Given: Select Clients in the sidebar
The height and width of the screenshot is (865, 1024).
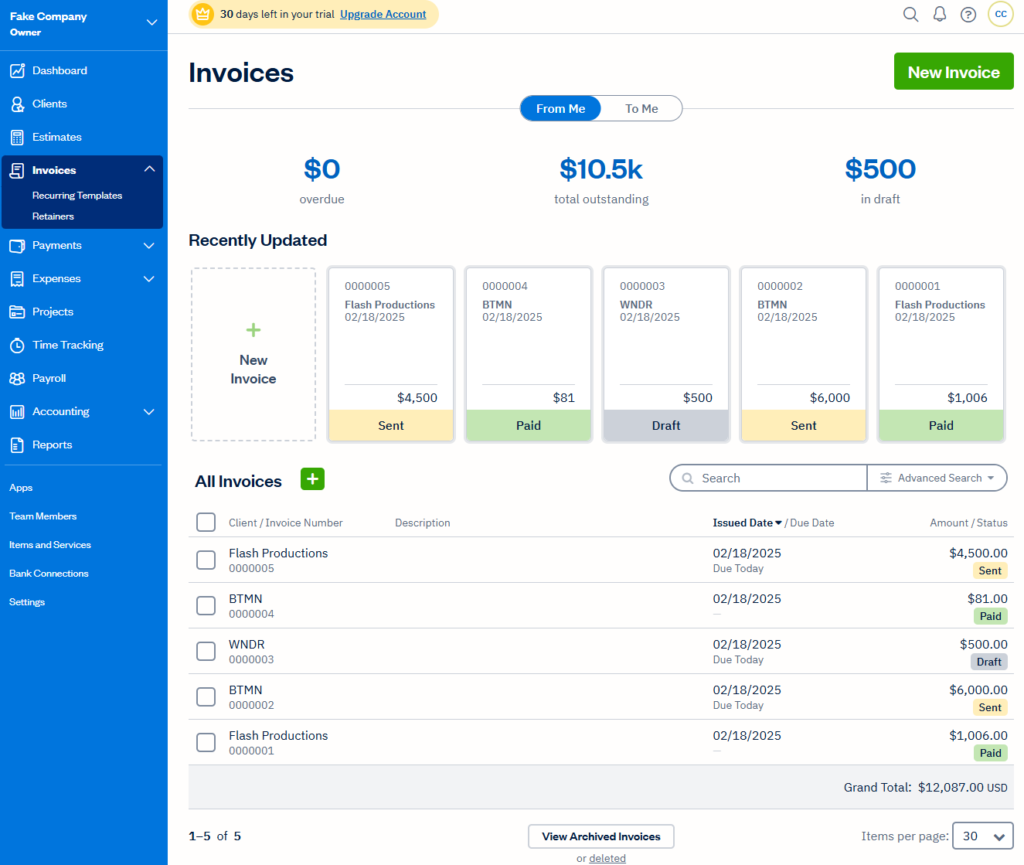Looking at the screenshot, I should pos(55,103).
